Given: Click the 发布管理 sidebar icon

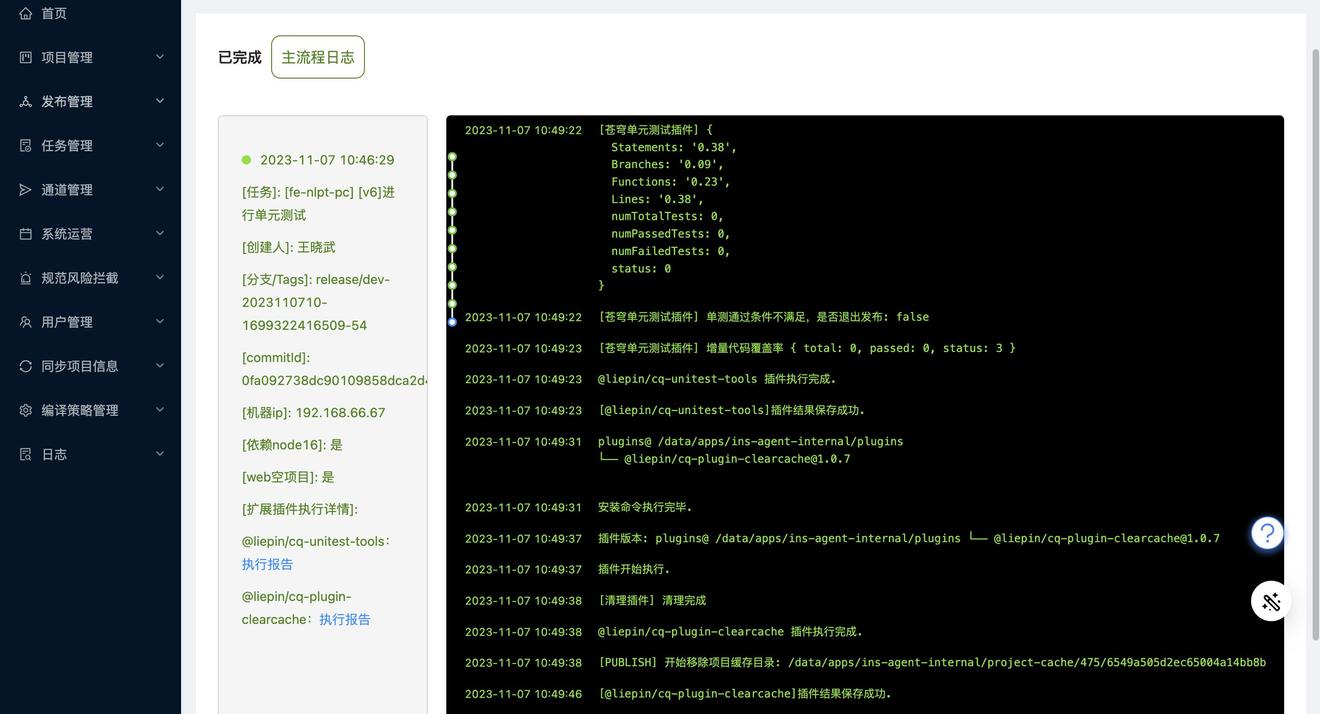Looking at the screenshot, I should click(26, 101).
